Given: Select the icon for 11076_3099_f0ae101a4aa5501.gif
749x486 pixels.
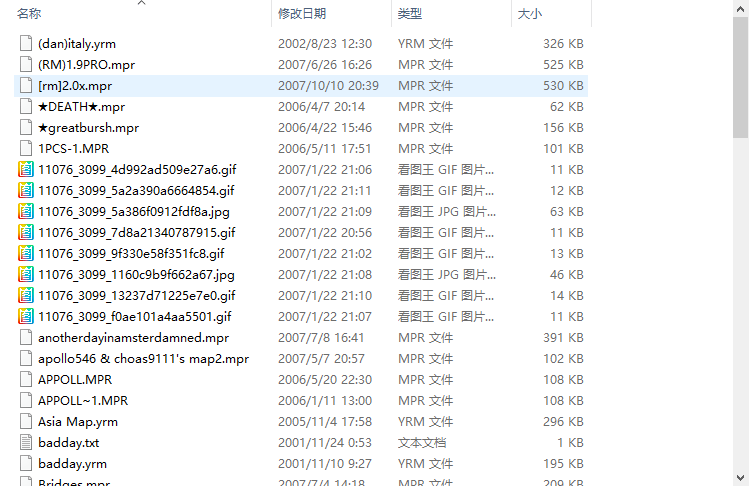Looking at the screenshot, I should click(x=26, y=316).
